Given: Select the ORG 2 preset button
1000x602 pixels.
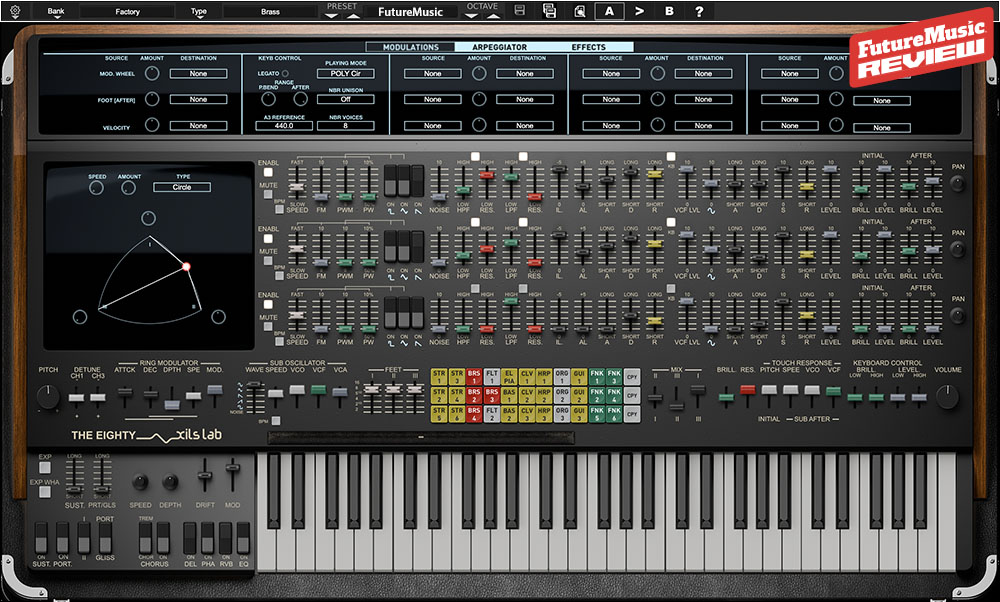Looking at the screenshot, I should [x=561, y=395].
